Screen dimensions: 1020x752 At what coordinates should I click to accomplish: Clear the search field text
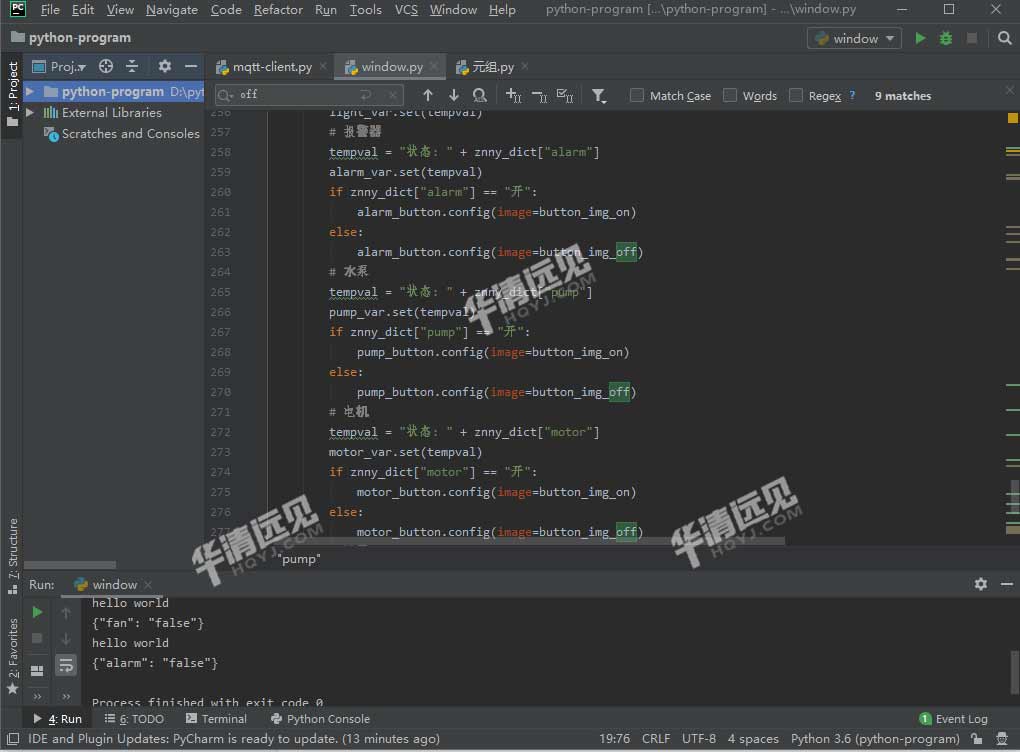tap(393, 95)
